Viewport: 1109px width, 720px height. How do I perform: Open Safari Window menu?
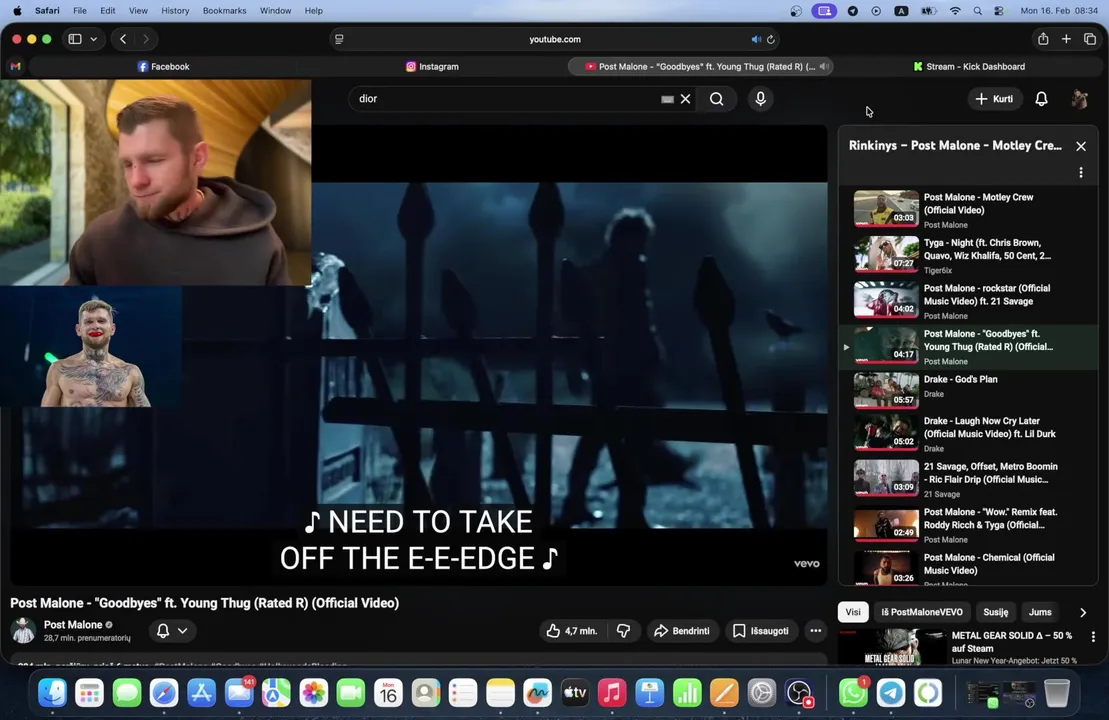(275, 11)
